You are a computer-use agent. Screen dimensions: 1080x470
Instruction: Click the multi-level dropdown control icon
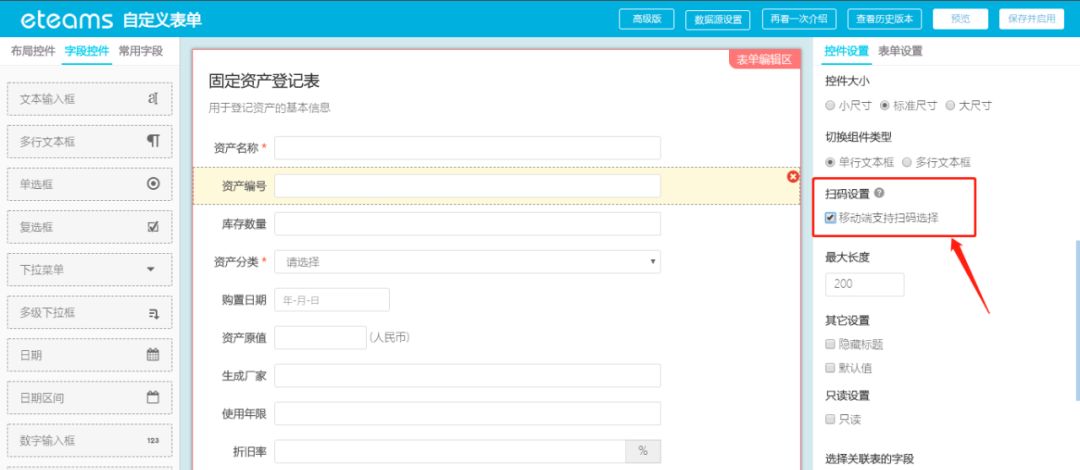pos(153,313)
